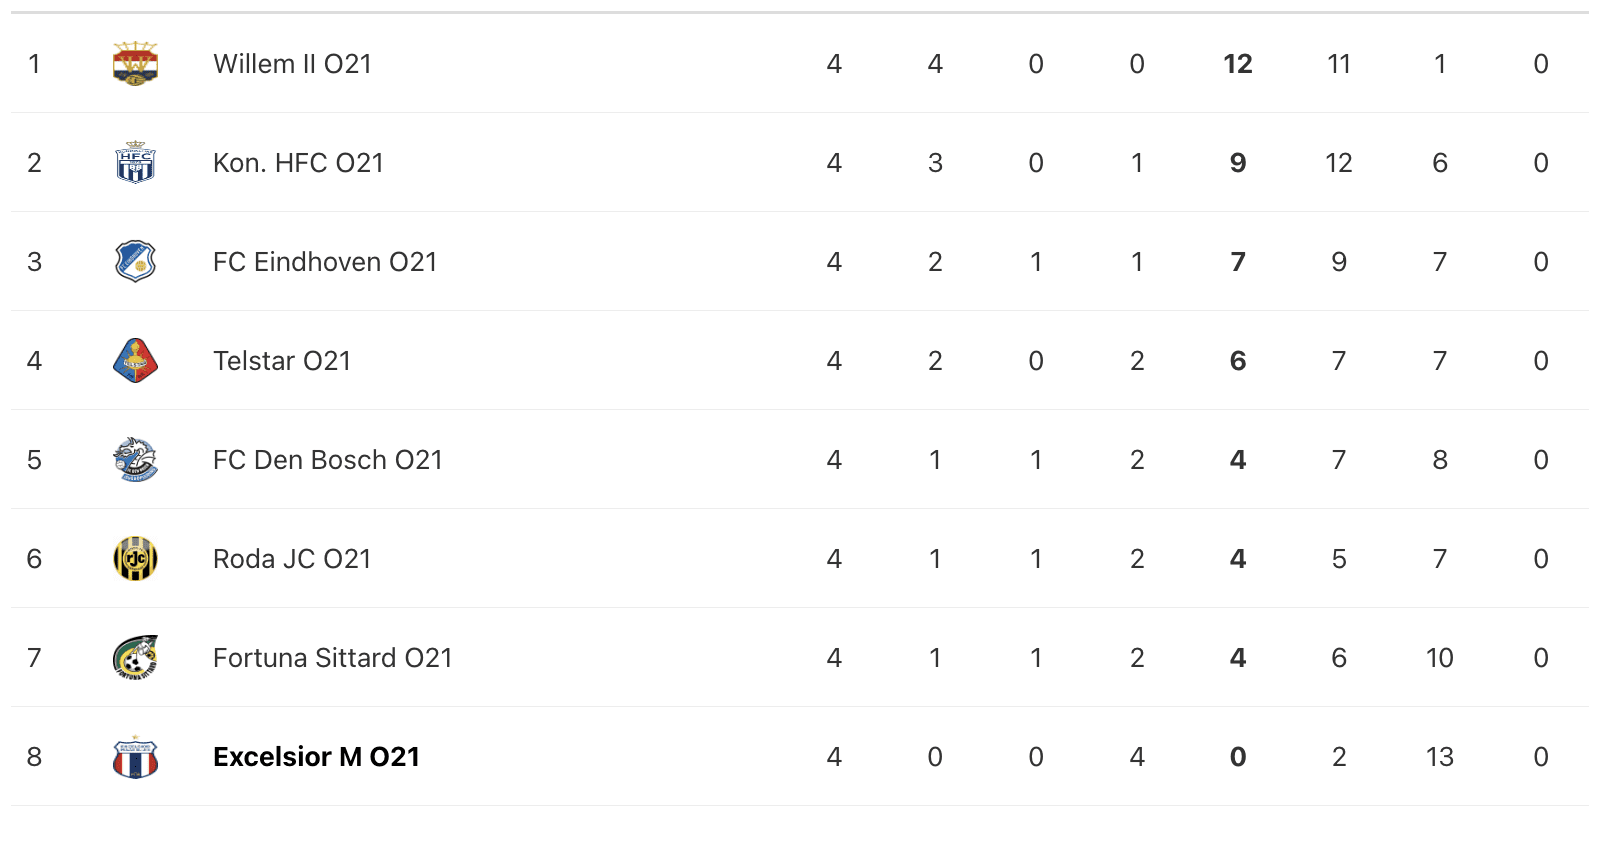Open the Willem II O21 team link
This screenshot has height=866, width=1604.
pyautogui.click(x=292, y=64)
